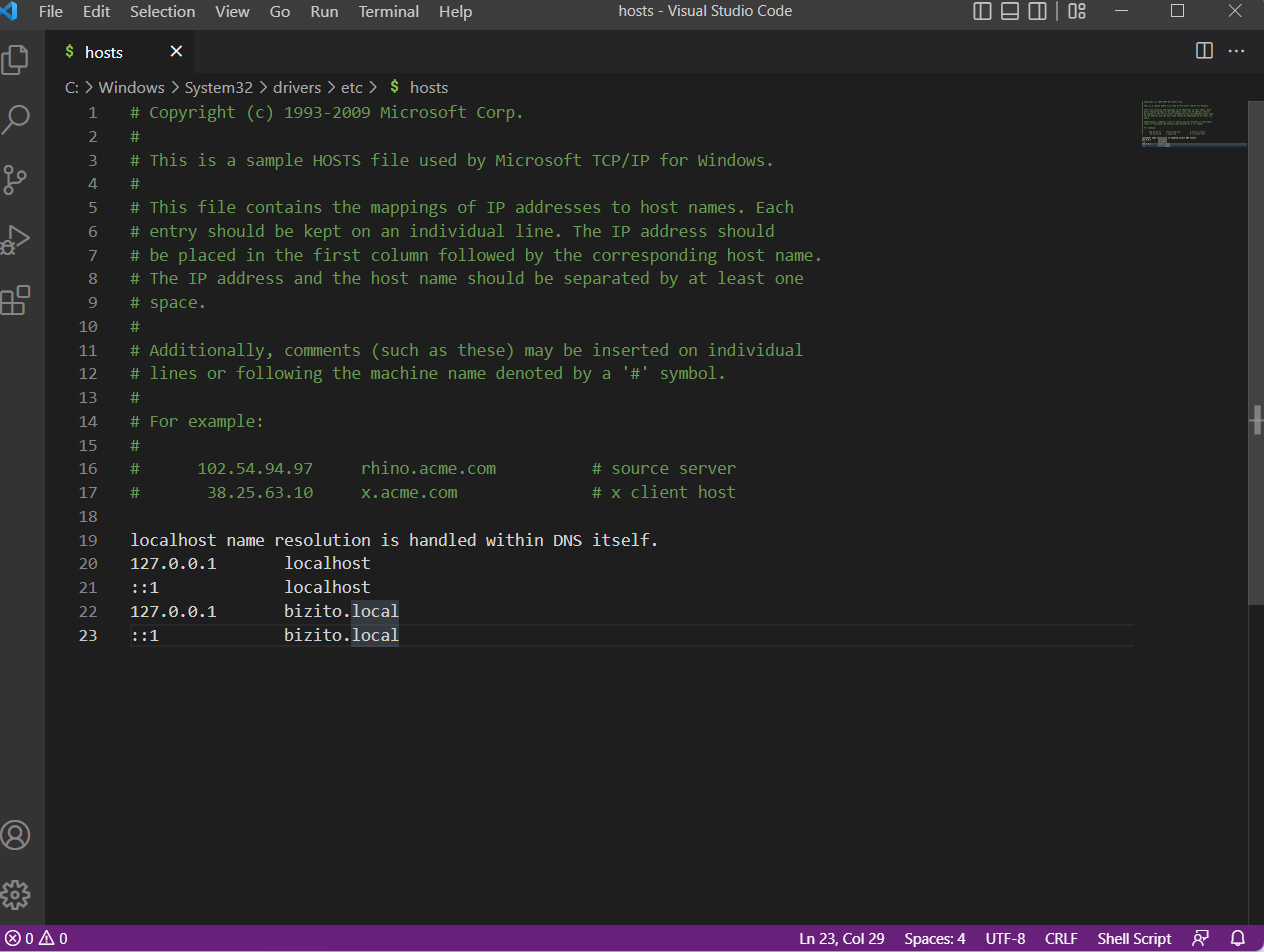Expand the drivers breadcrumb segment
Image resolution: width=1264 pixels, height=952 pixels.
(297, 88)
